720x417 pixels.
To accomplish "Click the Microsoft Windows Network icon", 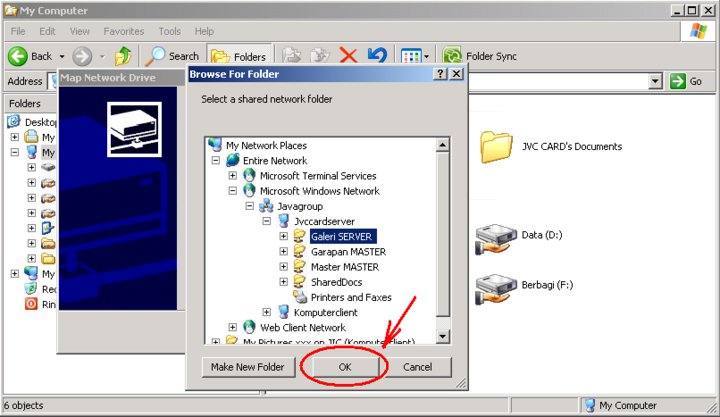I will click(x=249, y=191).
